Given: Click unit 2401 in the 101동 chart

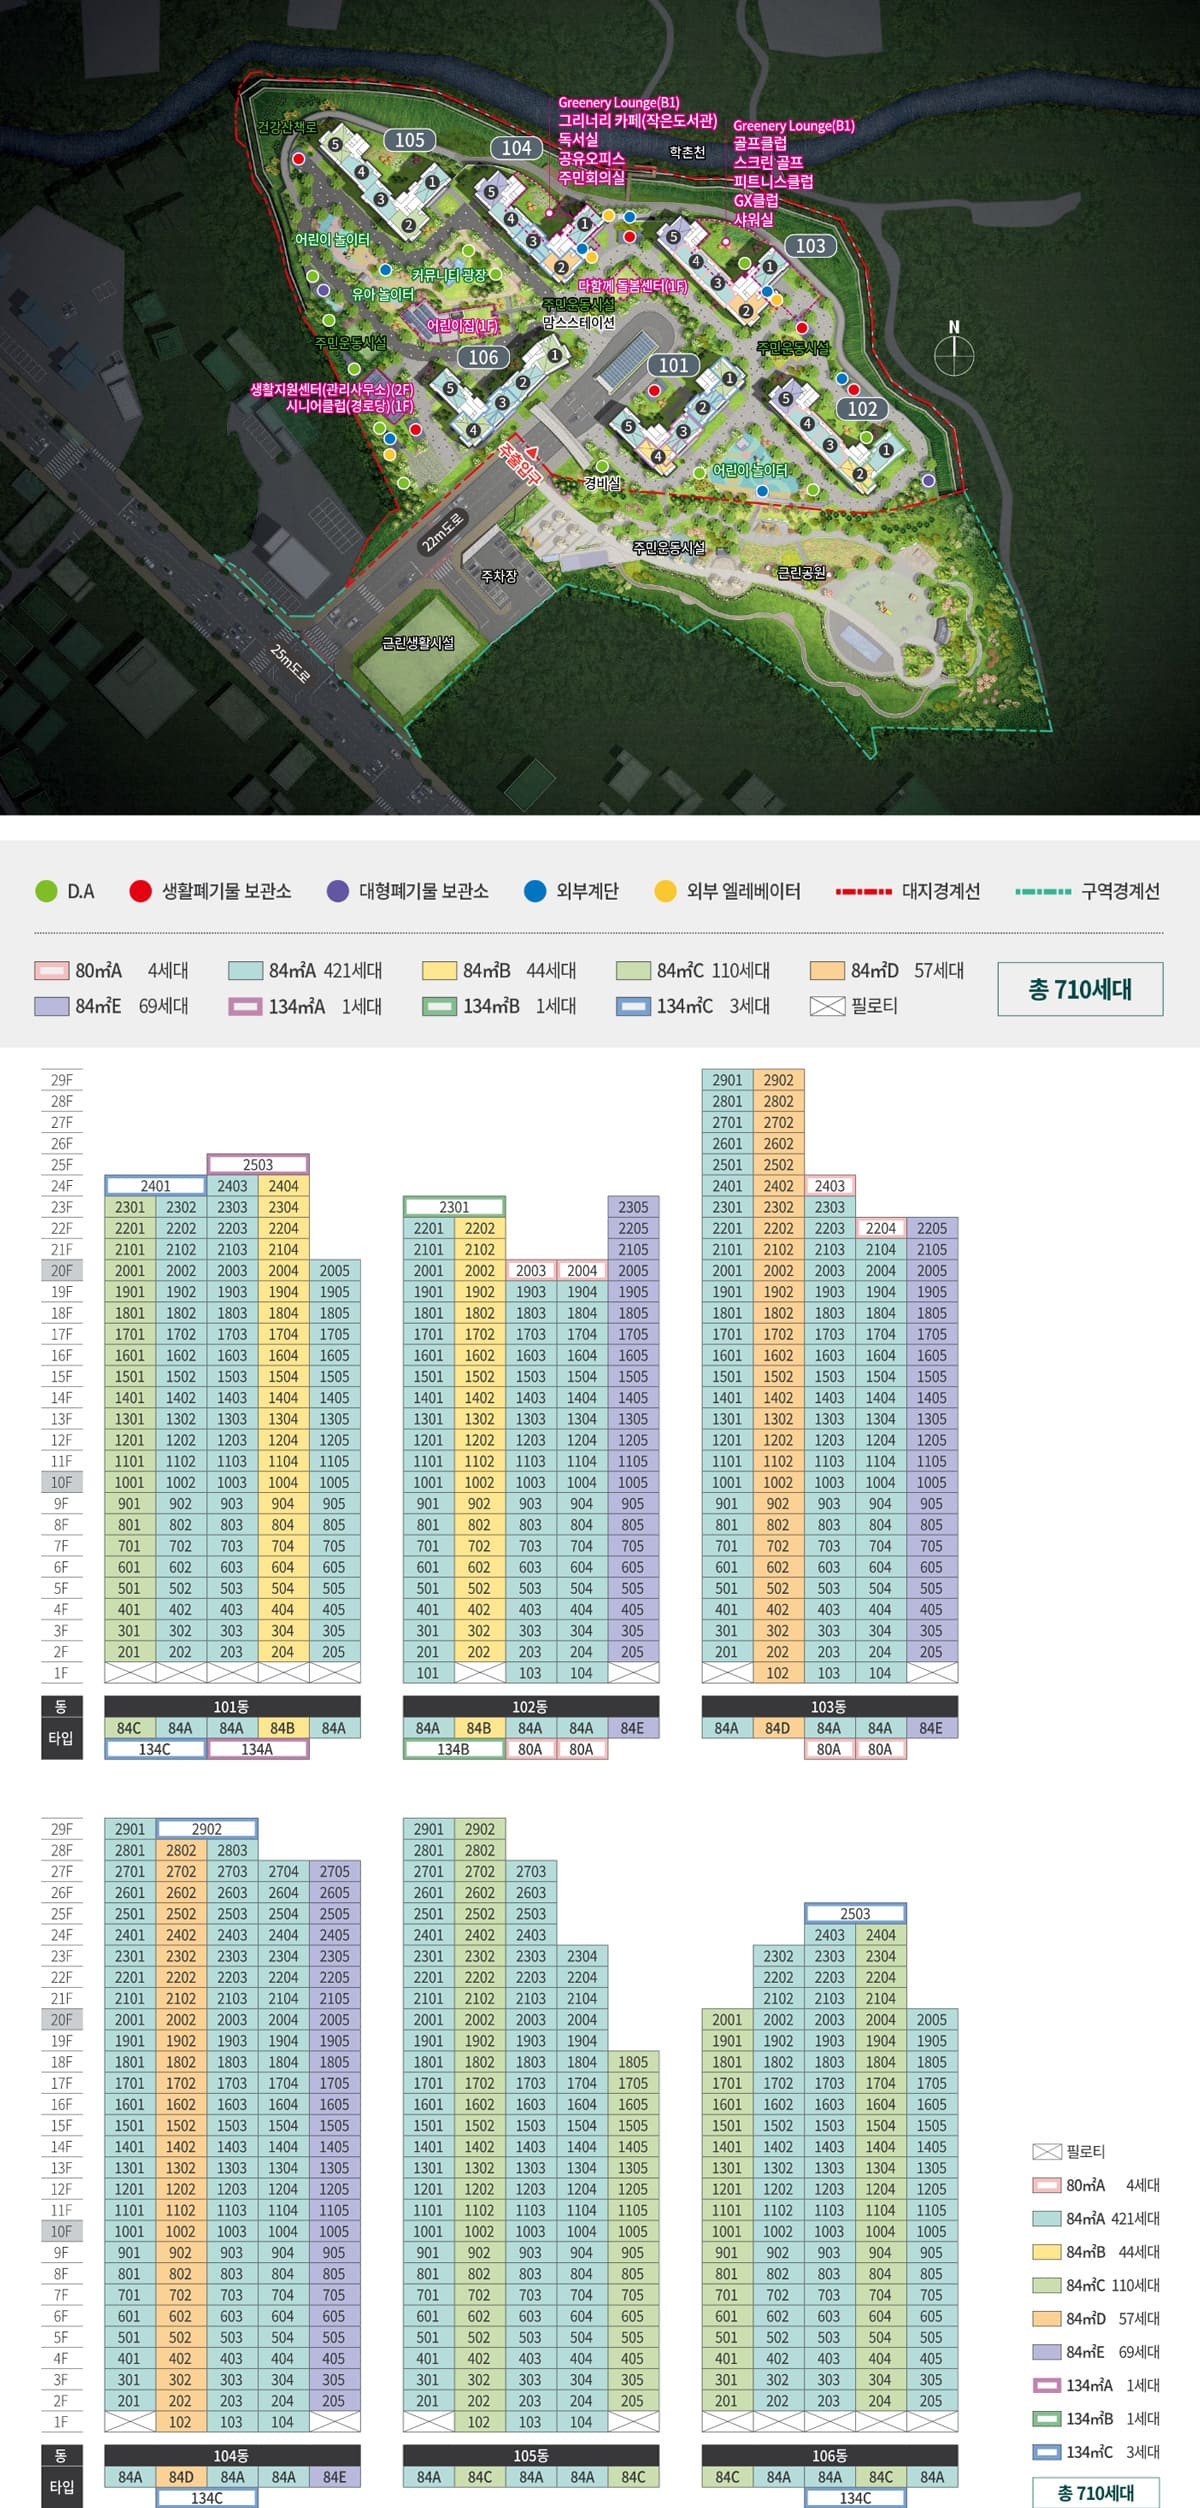Looking at the screenshot, I should pos(155,1185).
